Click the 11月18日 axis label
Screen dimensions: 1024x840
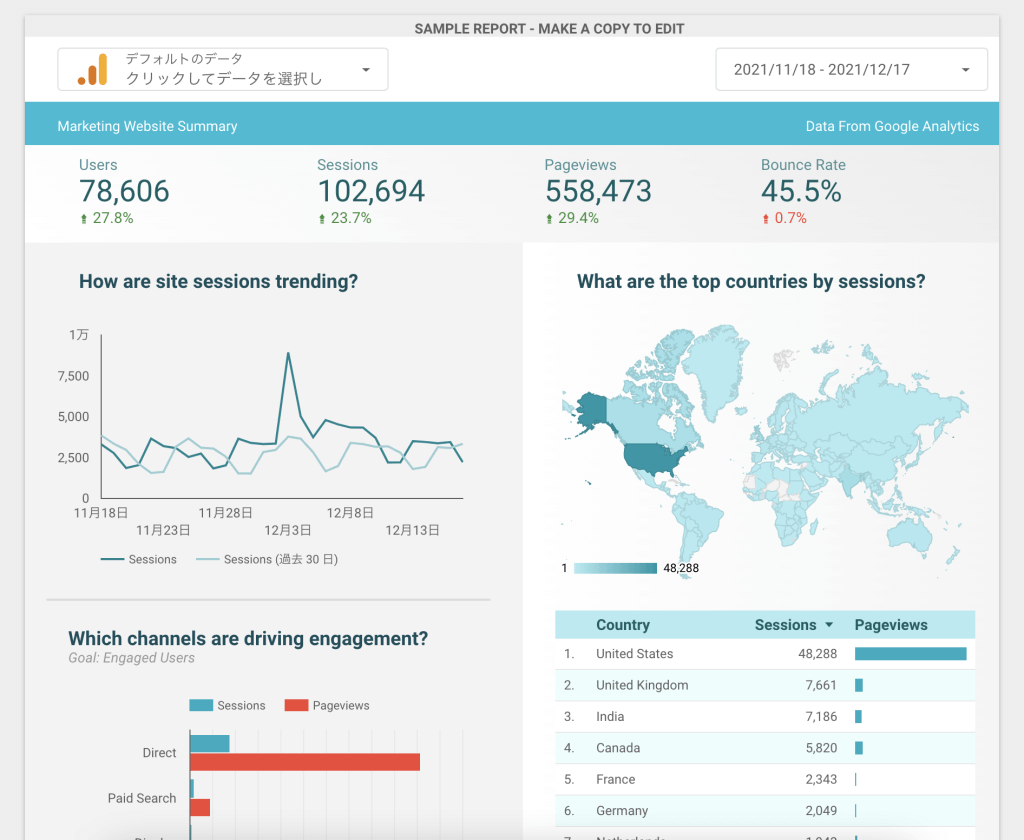tap(101, 513)
